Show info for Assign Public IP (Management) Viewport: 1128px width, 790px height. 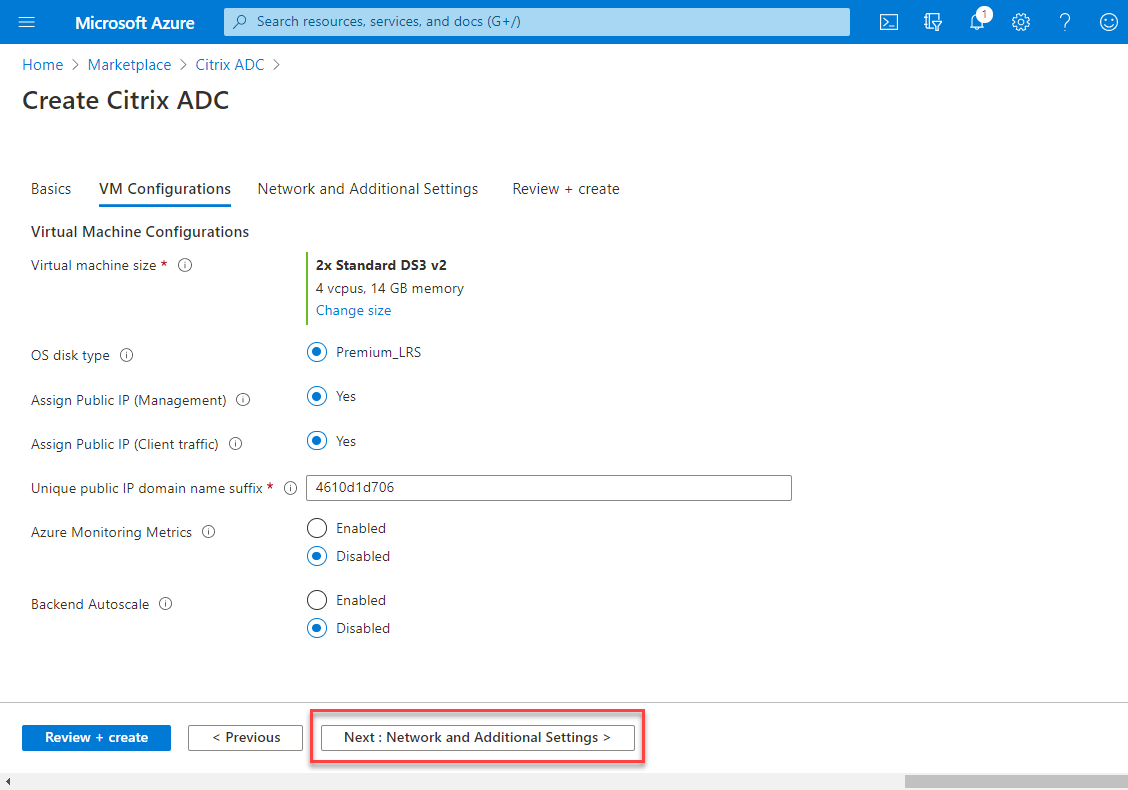coord(243,400)
